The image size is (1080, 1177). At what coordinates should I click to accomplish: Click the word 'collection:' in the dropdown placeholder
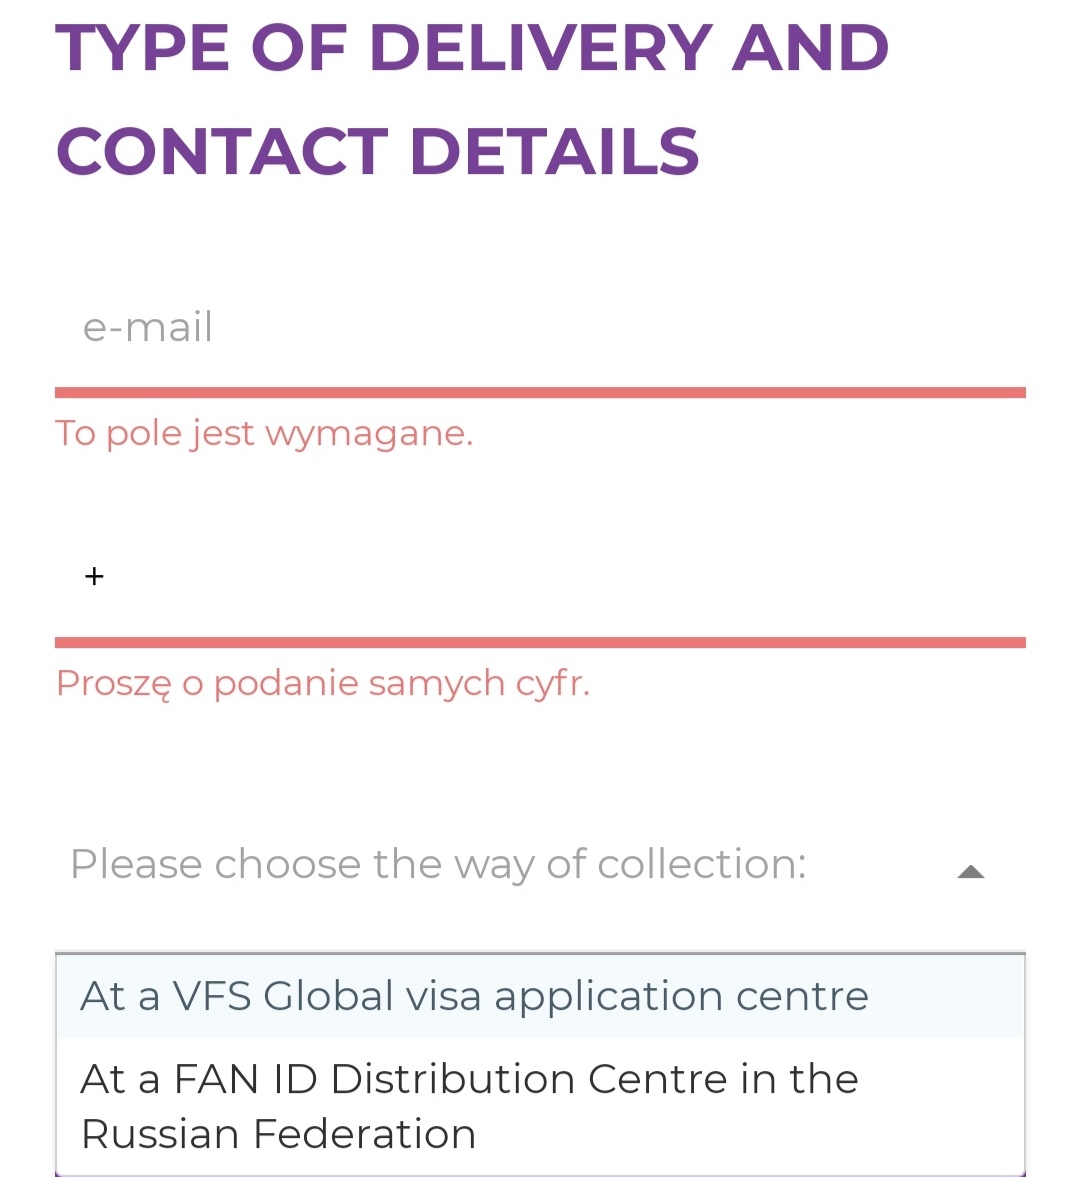click(701, 864)
